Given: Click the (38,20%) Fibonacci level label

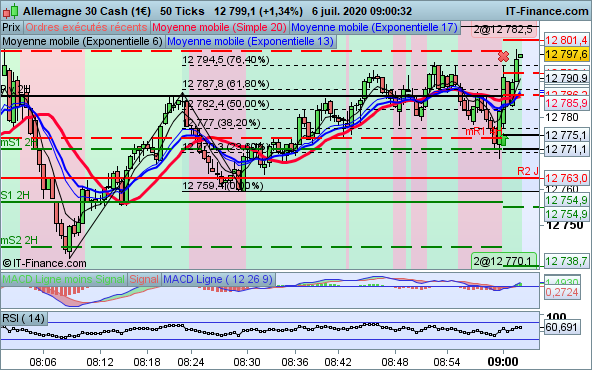Looking at the screenshot, I should (x=239, y=123).
